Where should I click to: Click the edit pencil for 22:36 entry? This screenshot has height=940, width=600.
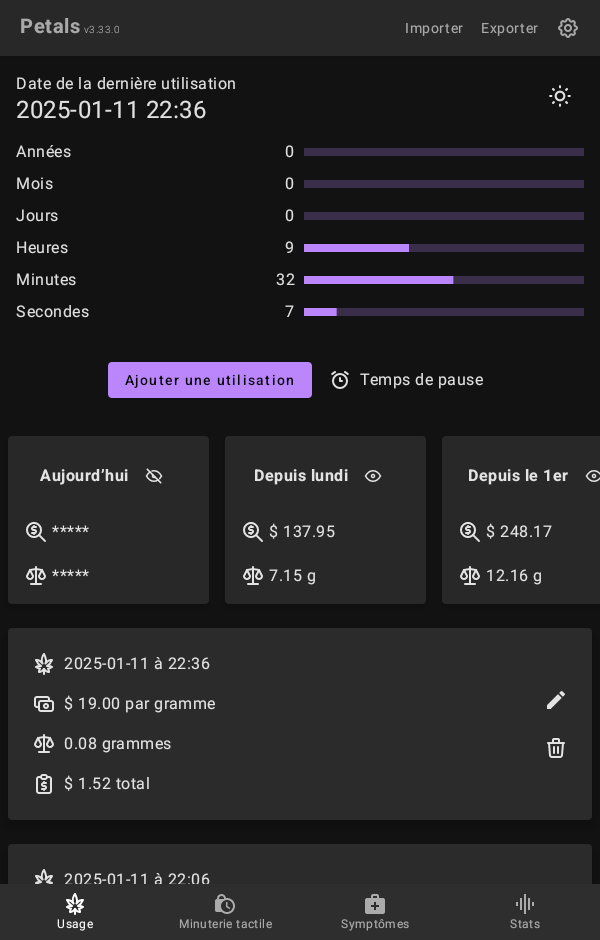(x=556, y=700)
